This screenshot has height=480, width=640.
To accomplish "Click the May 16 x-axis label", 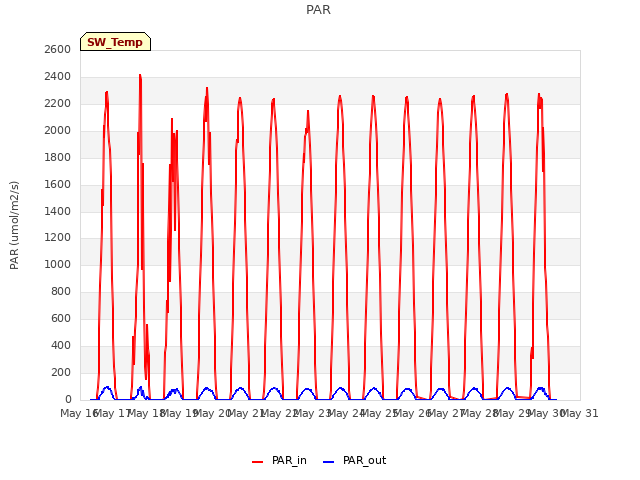I will point(78,413).
